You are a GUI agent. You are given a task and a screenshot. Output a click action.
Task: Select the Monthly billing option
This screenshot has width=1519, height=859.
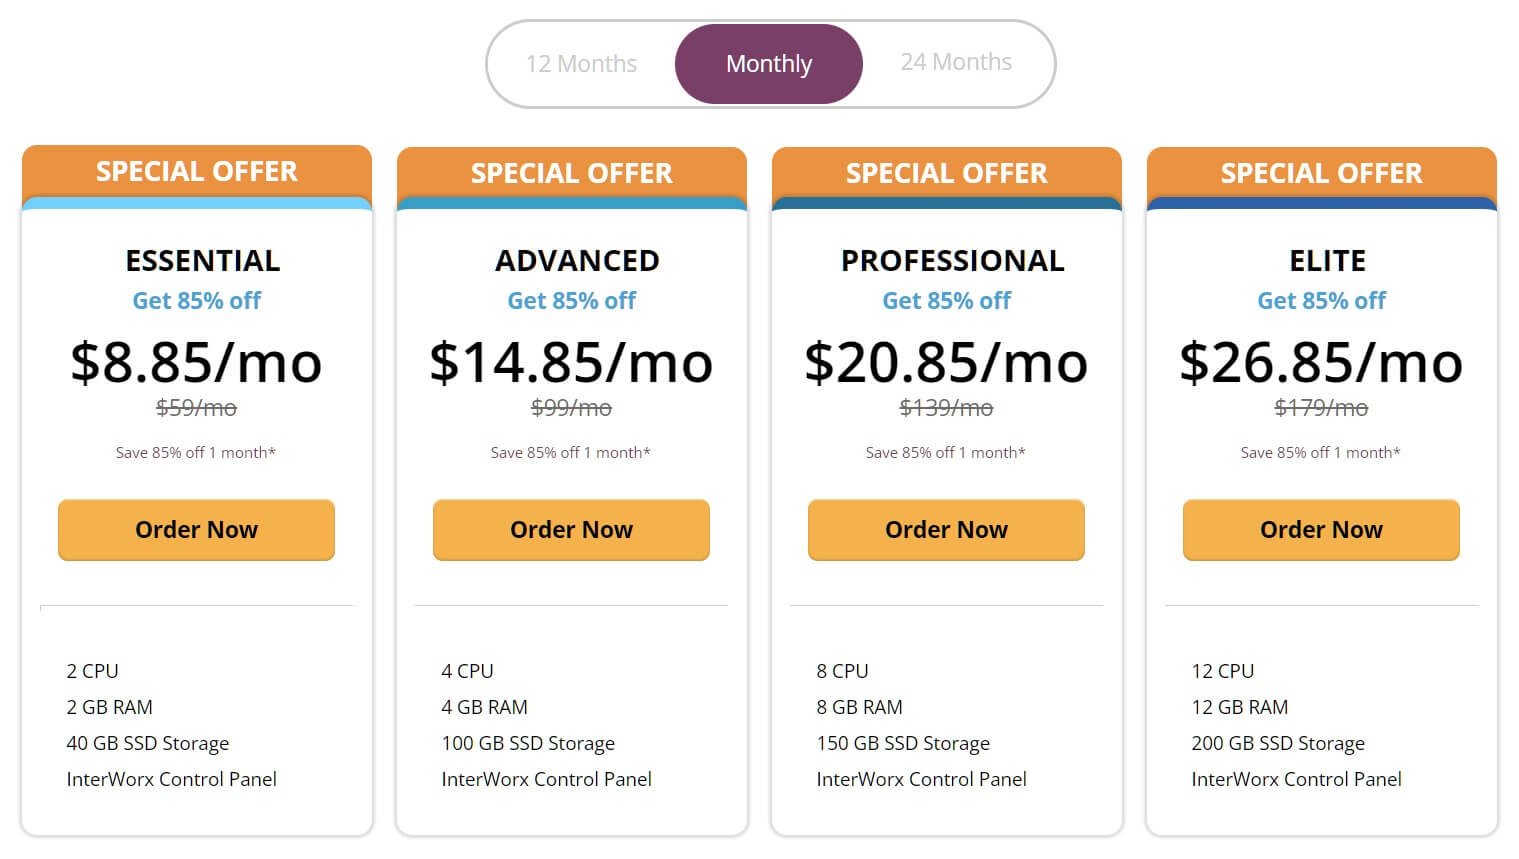(x=768, y=64)
